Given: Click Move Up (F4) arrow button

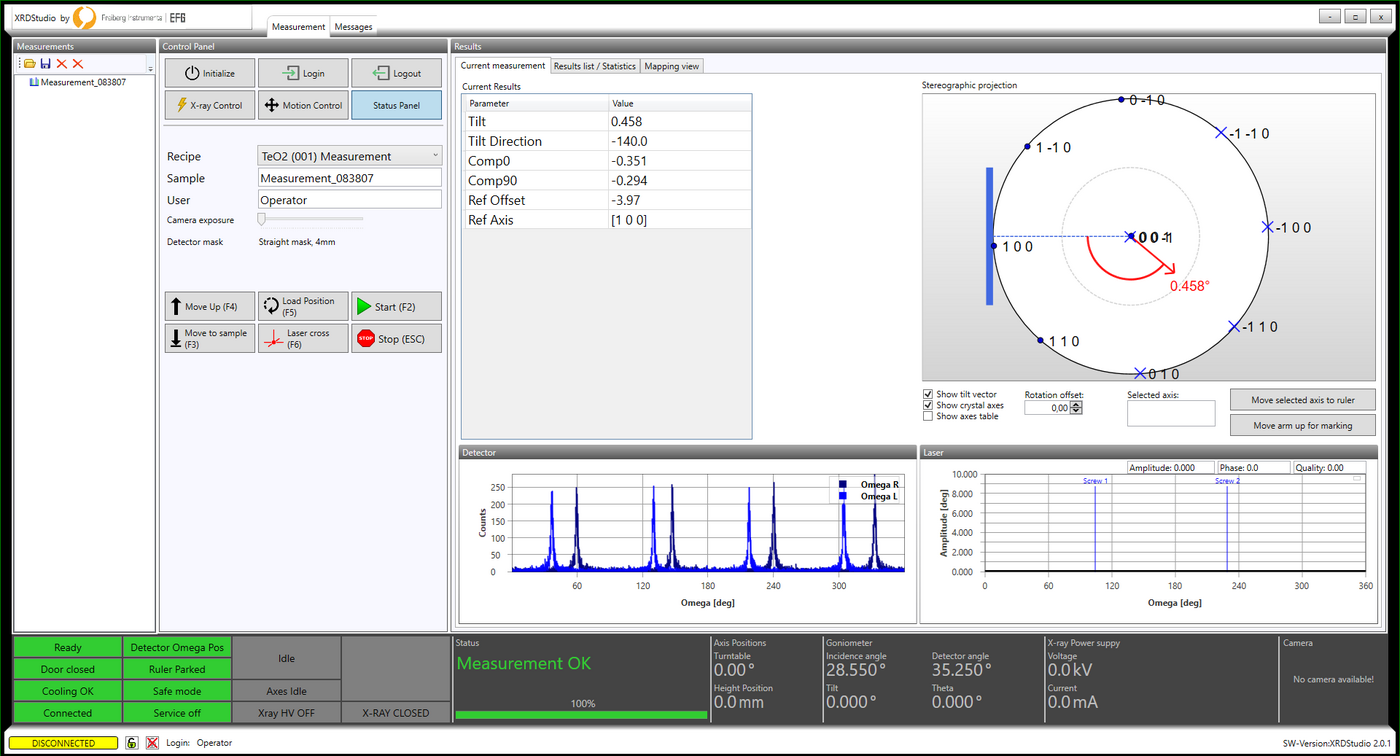Looking at the screenshot, I should tap(210, 306).
